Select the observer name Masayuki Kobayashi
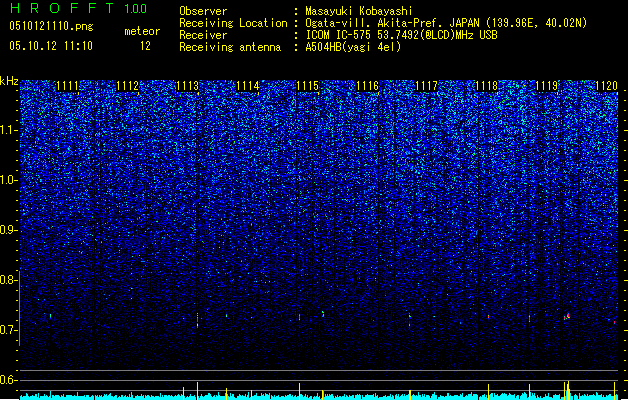The height and width of the screenshot is (400, 629). tap(359, 11)
